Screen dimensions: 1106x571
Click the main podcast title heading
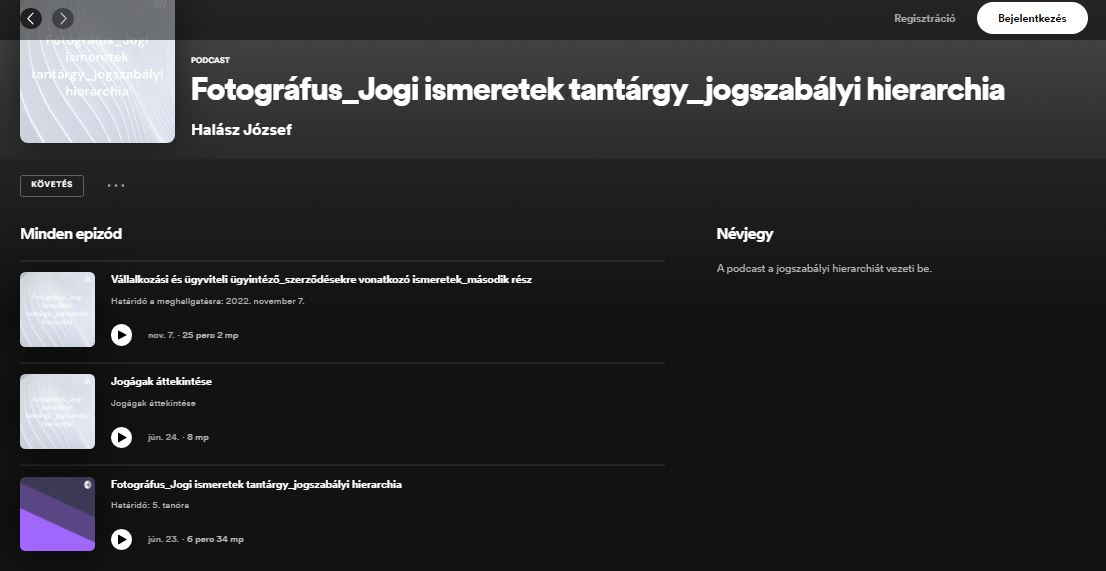[x=597, y=91]
